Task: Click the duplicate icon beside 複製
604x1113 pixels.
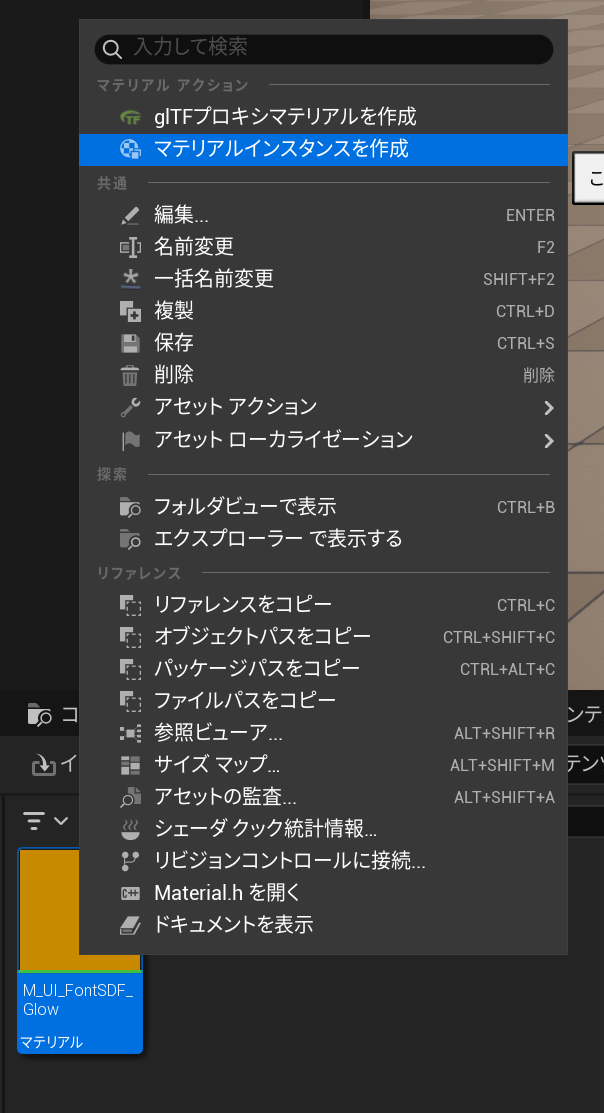Action: tap(130, 311)
